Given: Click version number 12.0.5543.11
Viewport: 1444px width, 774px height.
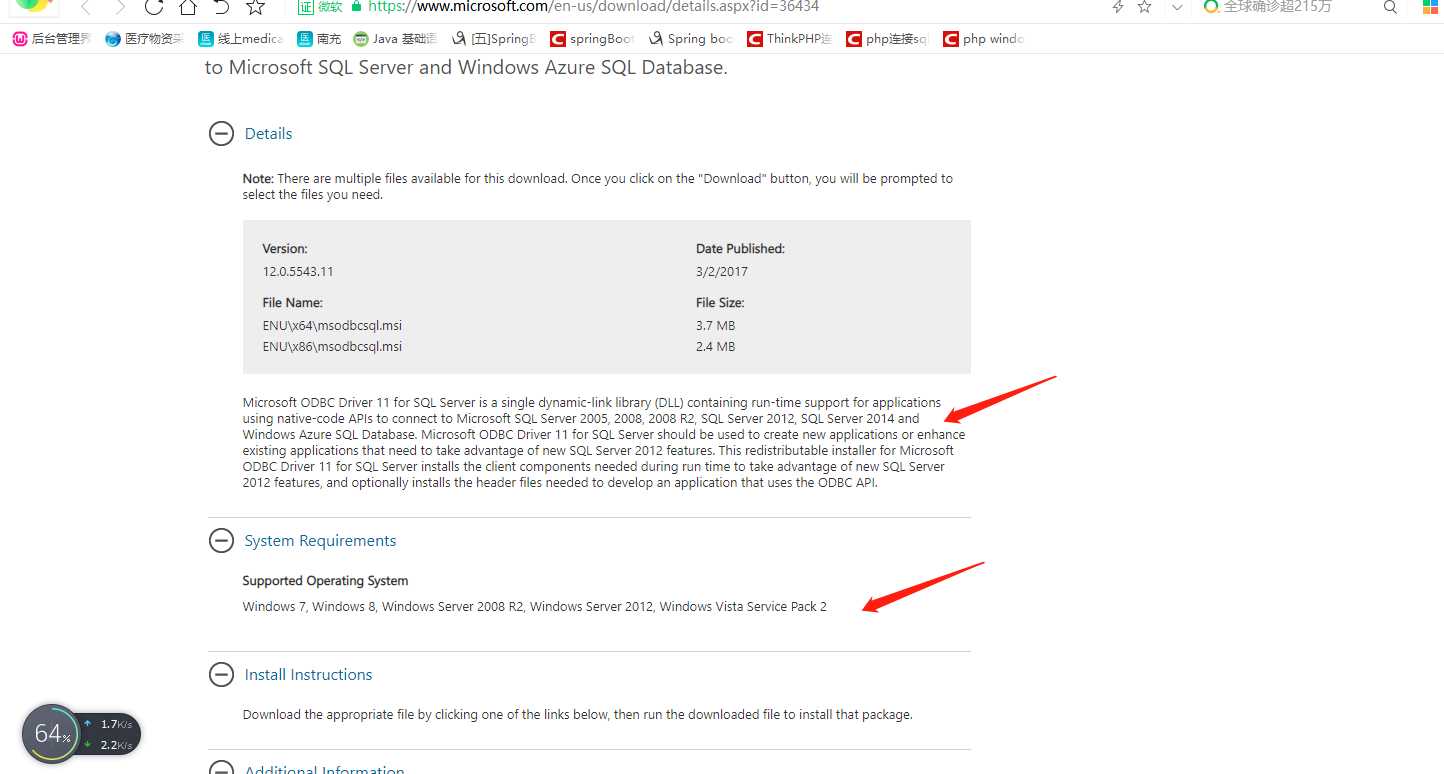Looking at the screenshot, I should (x=298, y=272).
